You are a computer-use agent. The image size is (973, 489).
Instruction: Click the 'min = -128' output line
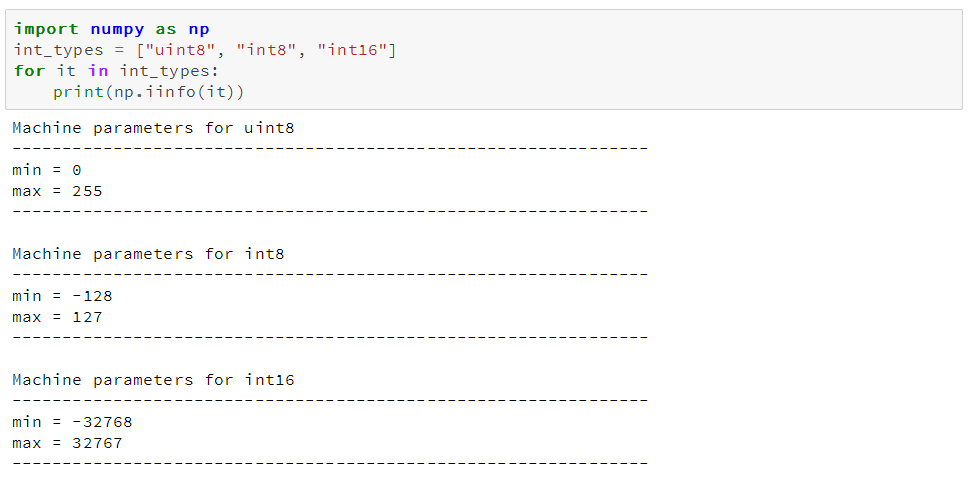point(62,296)
